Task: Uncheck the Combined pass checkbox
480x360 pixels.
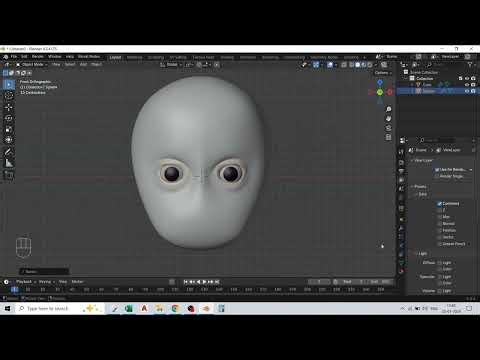Action: click(x=439, y=204)
